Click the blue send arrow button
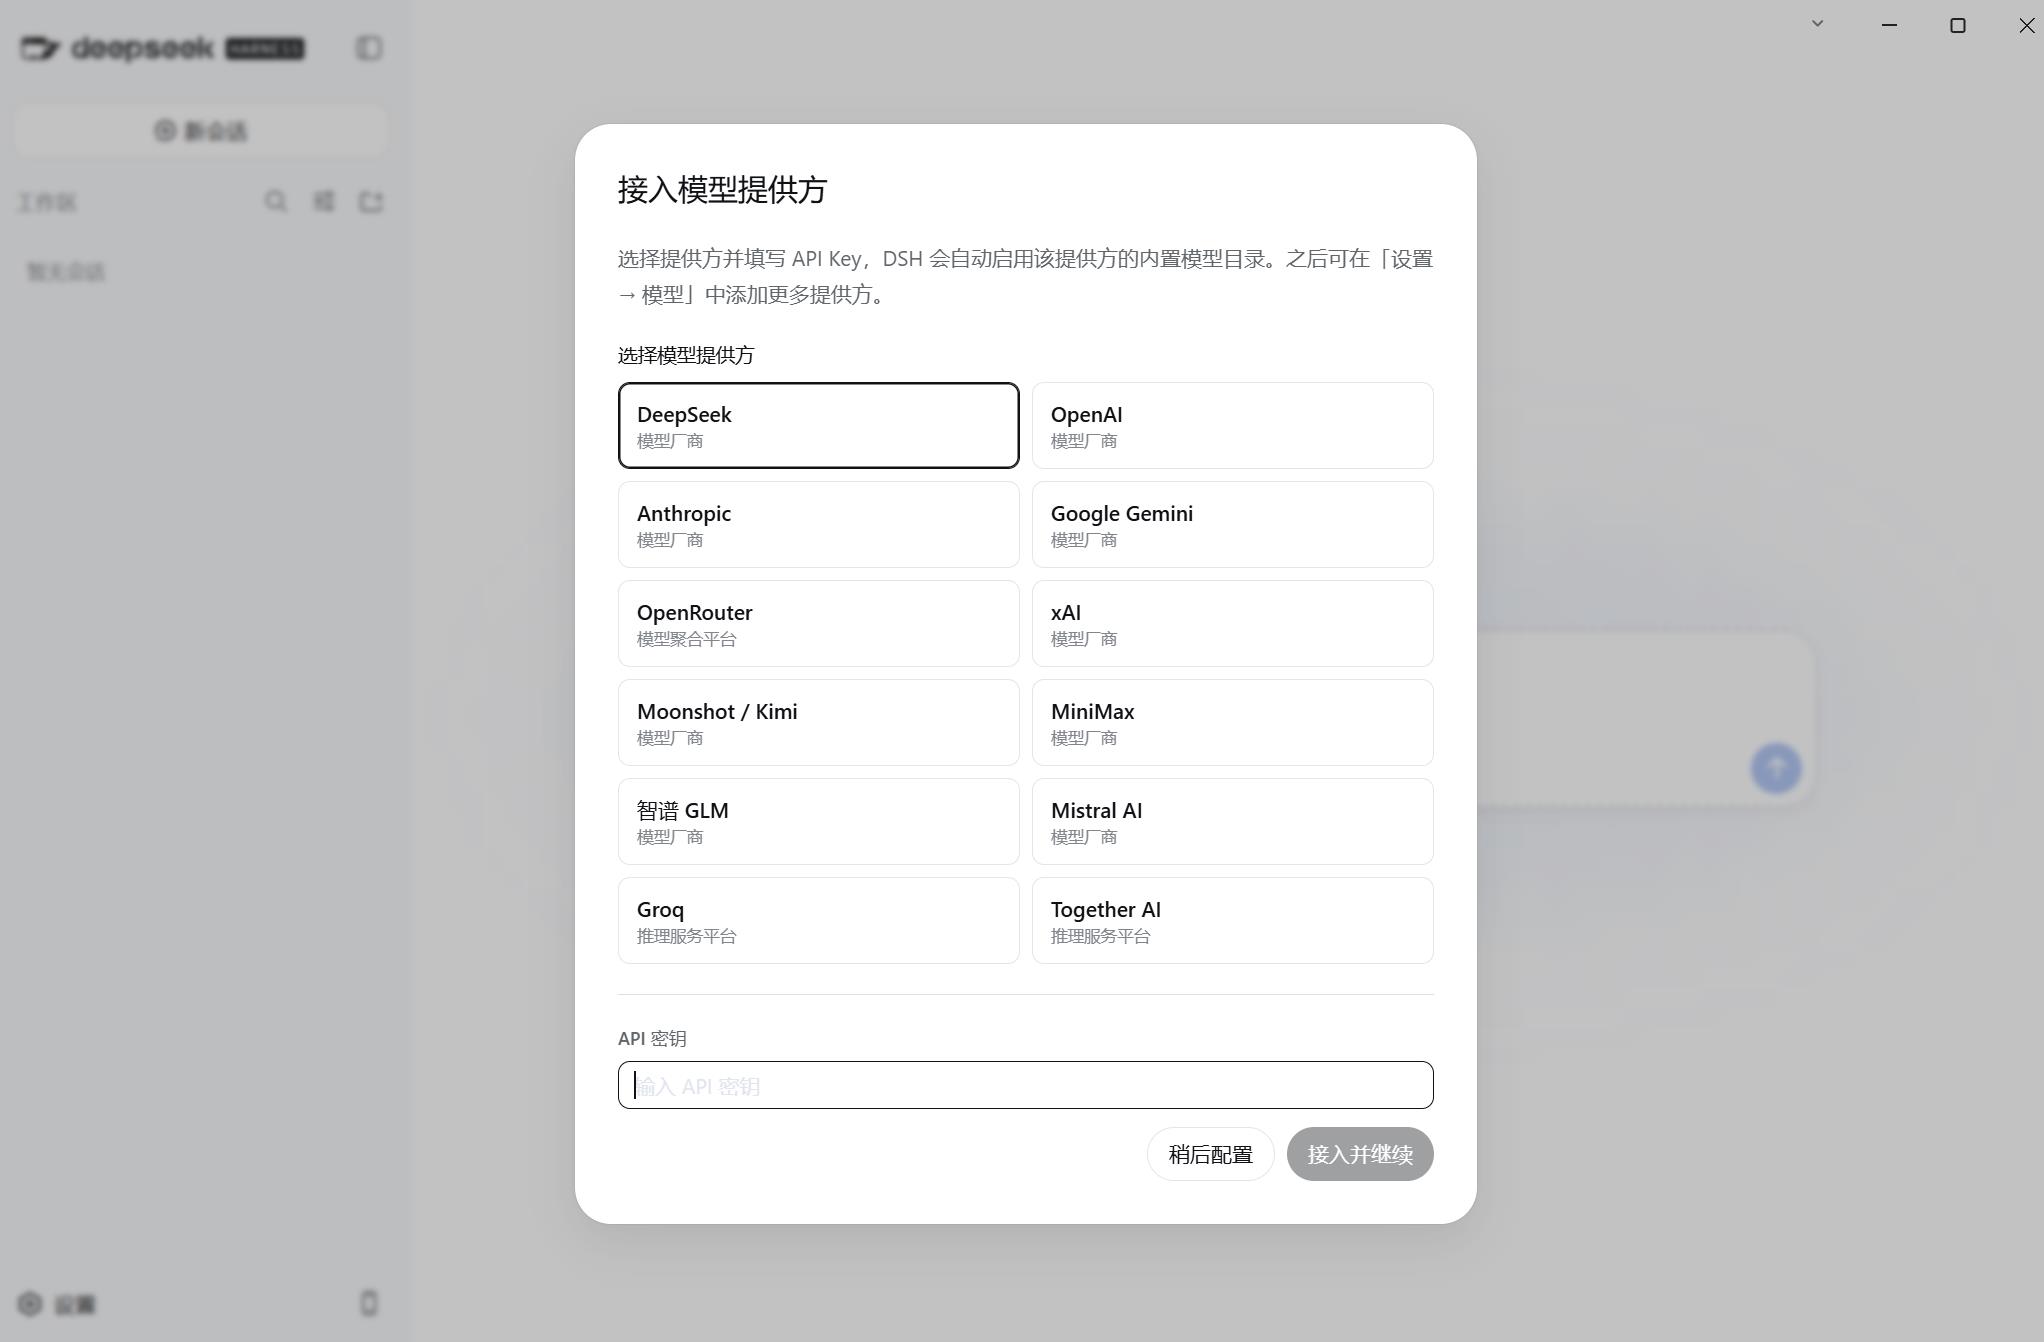This screenshot has width=2044, height=1342. pyautogui.click(x=1776, y=768)
